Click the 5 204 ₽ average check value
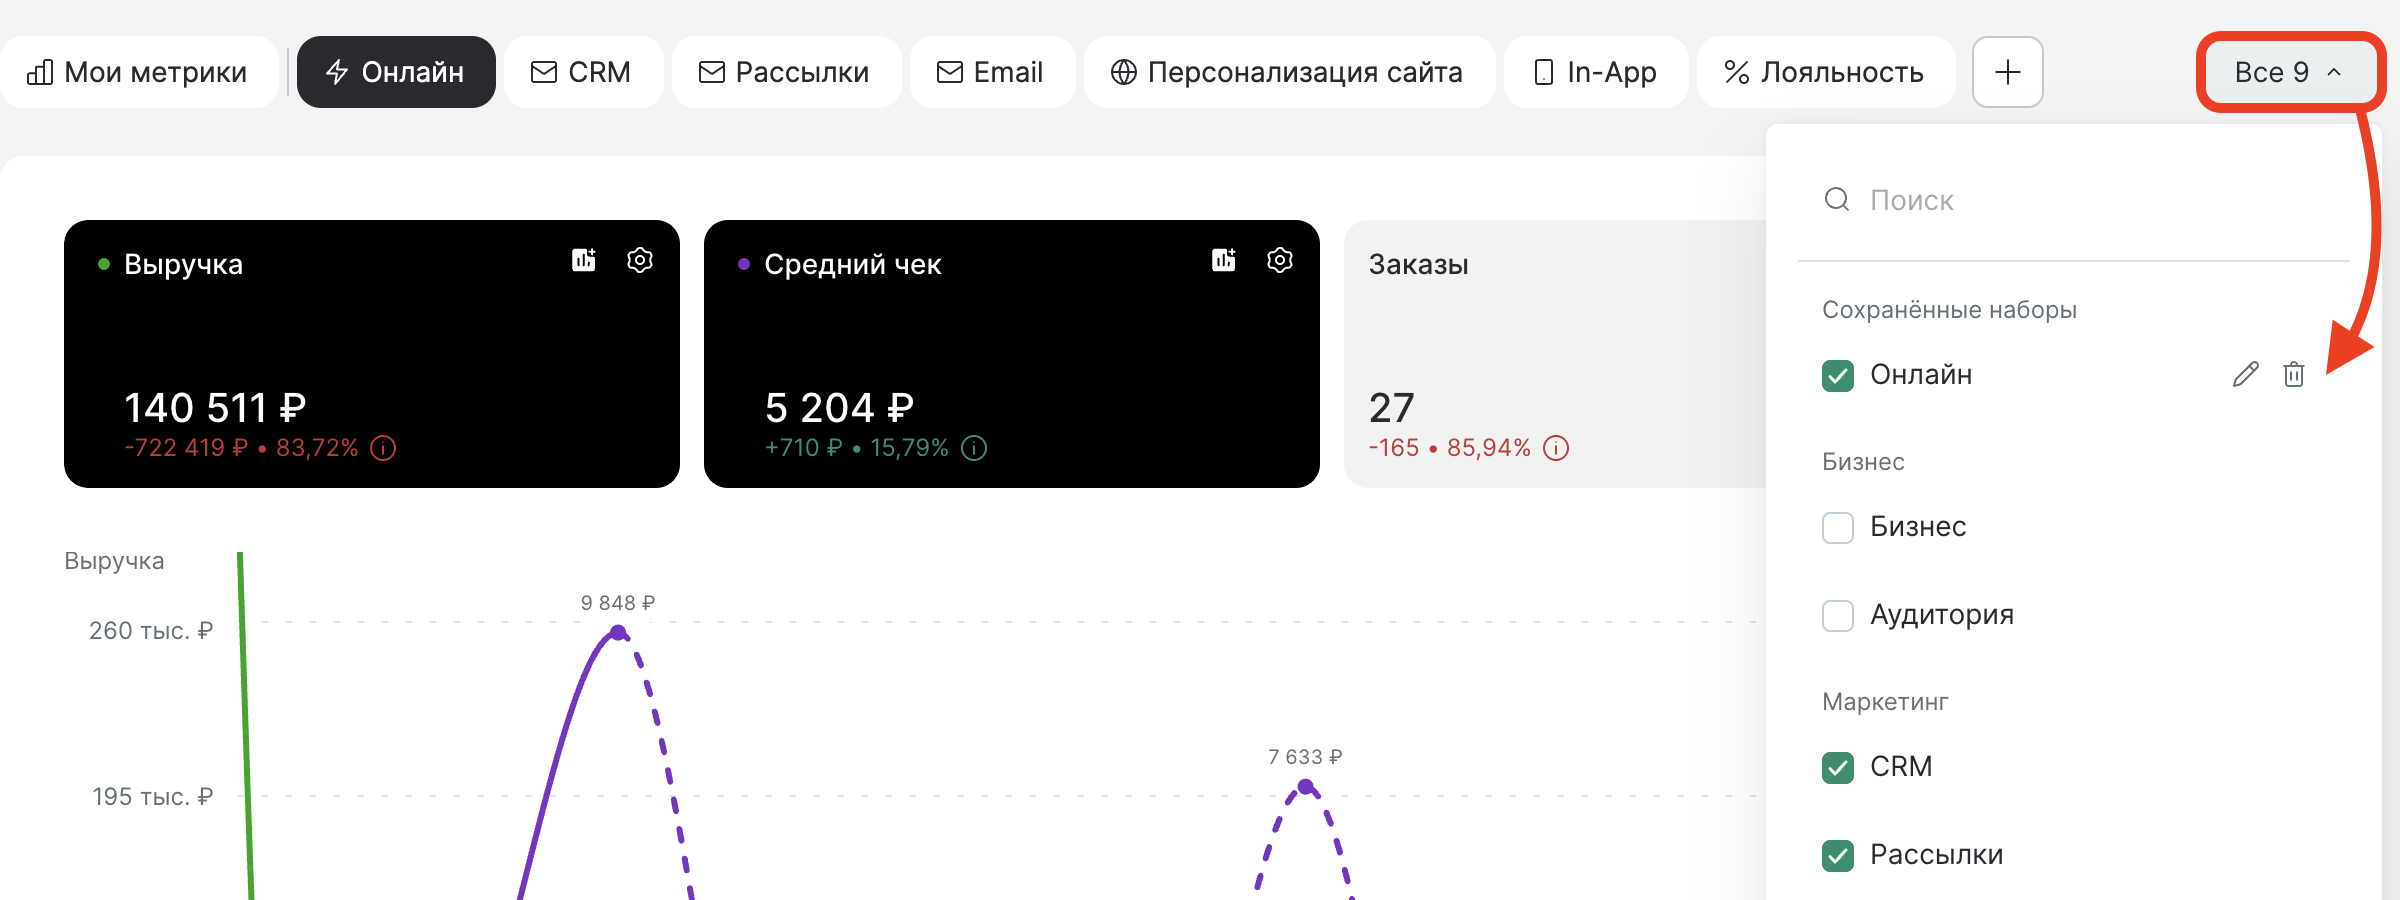 coord(839,407)
